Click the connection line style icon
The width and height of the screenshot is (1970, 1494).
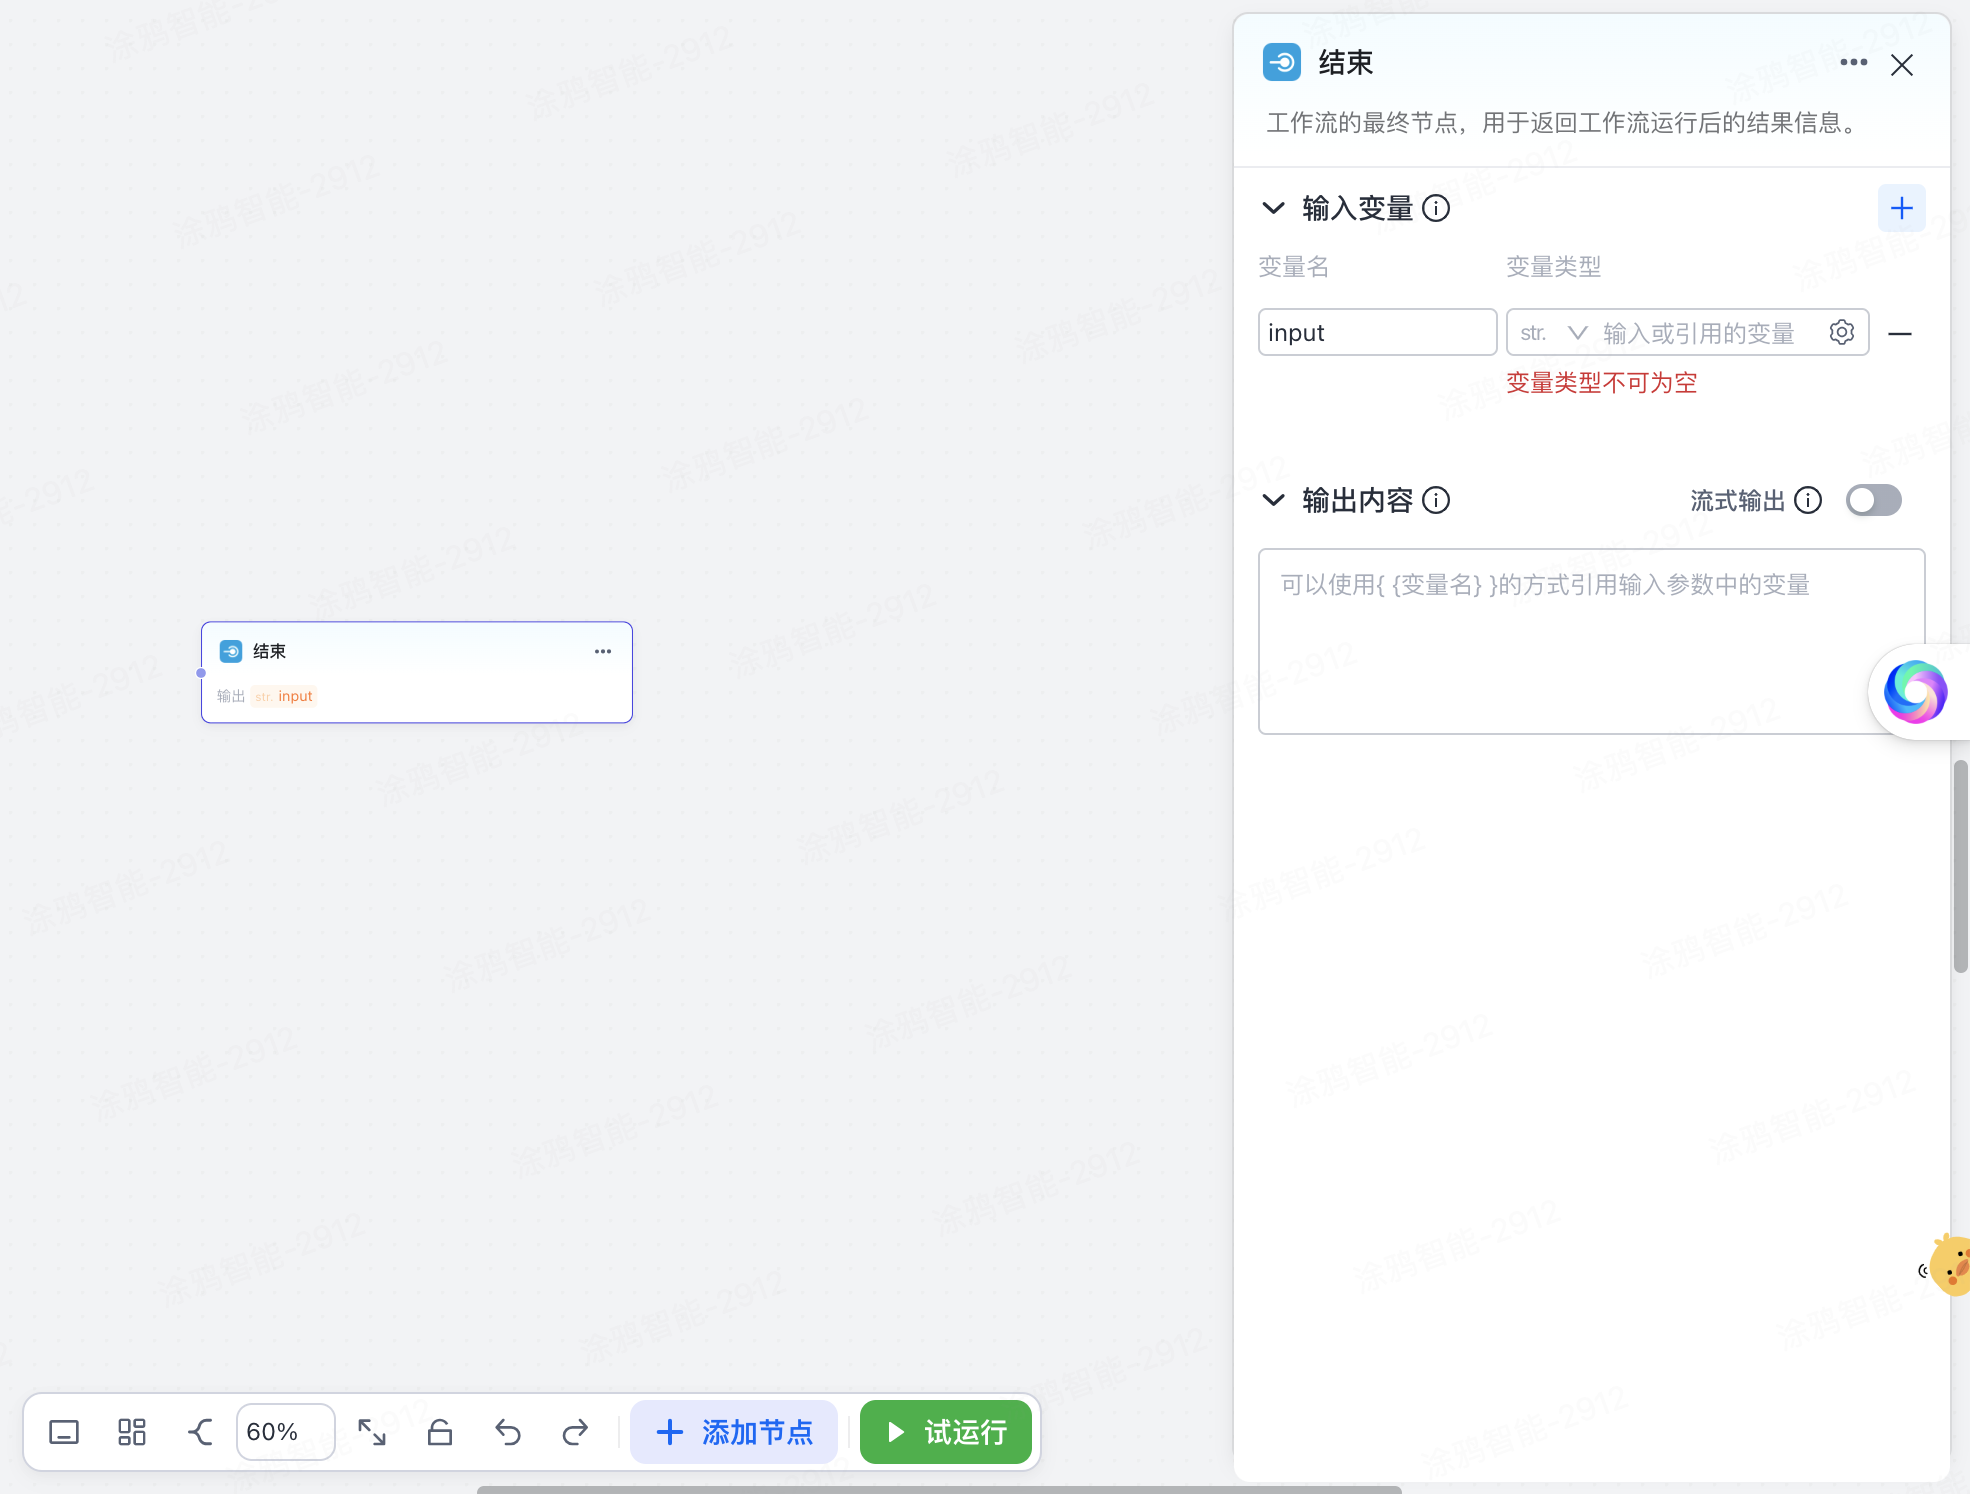(x=200, y=1432)
